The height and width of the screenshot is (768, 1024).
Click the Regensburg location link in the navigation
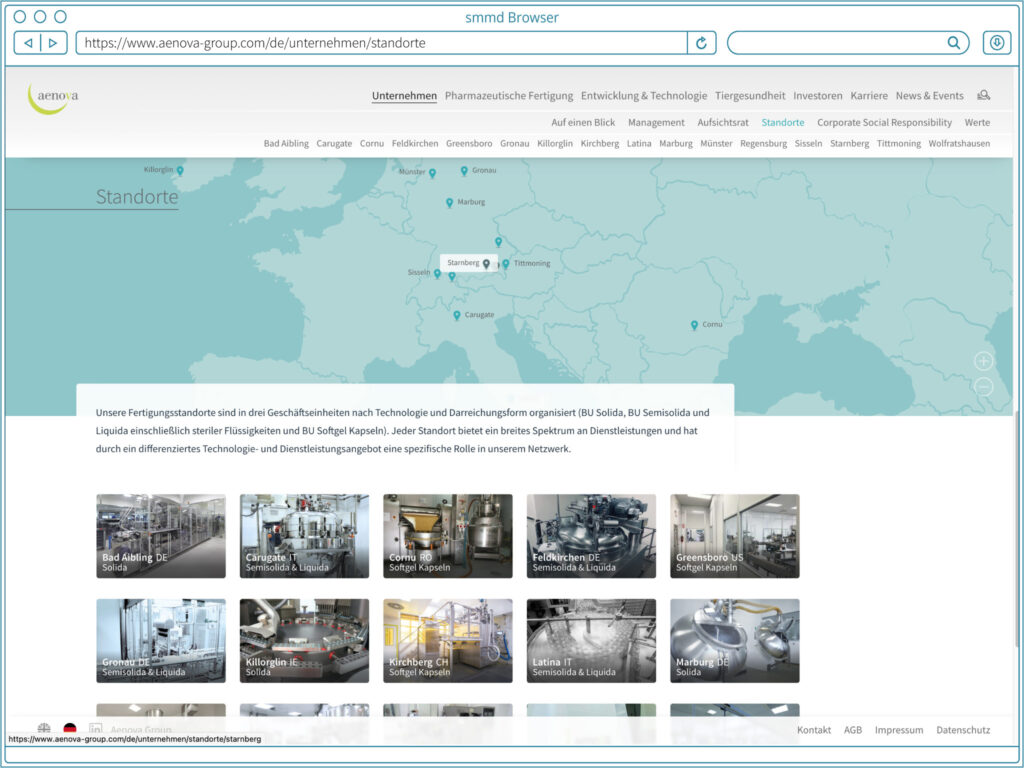[763, 144]
